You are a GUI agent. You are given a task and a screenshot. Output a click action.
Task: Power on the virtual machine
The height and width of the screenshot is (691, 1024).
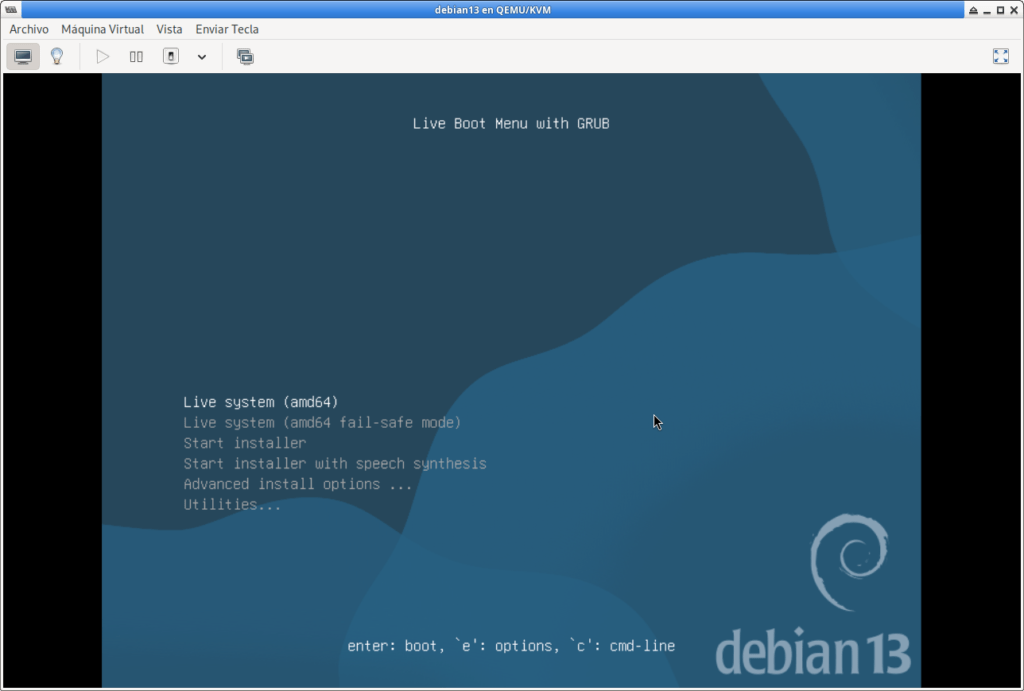coord(103,57)
